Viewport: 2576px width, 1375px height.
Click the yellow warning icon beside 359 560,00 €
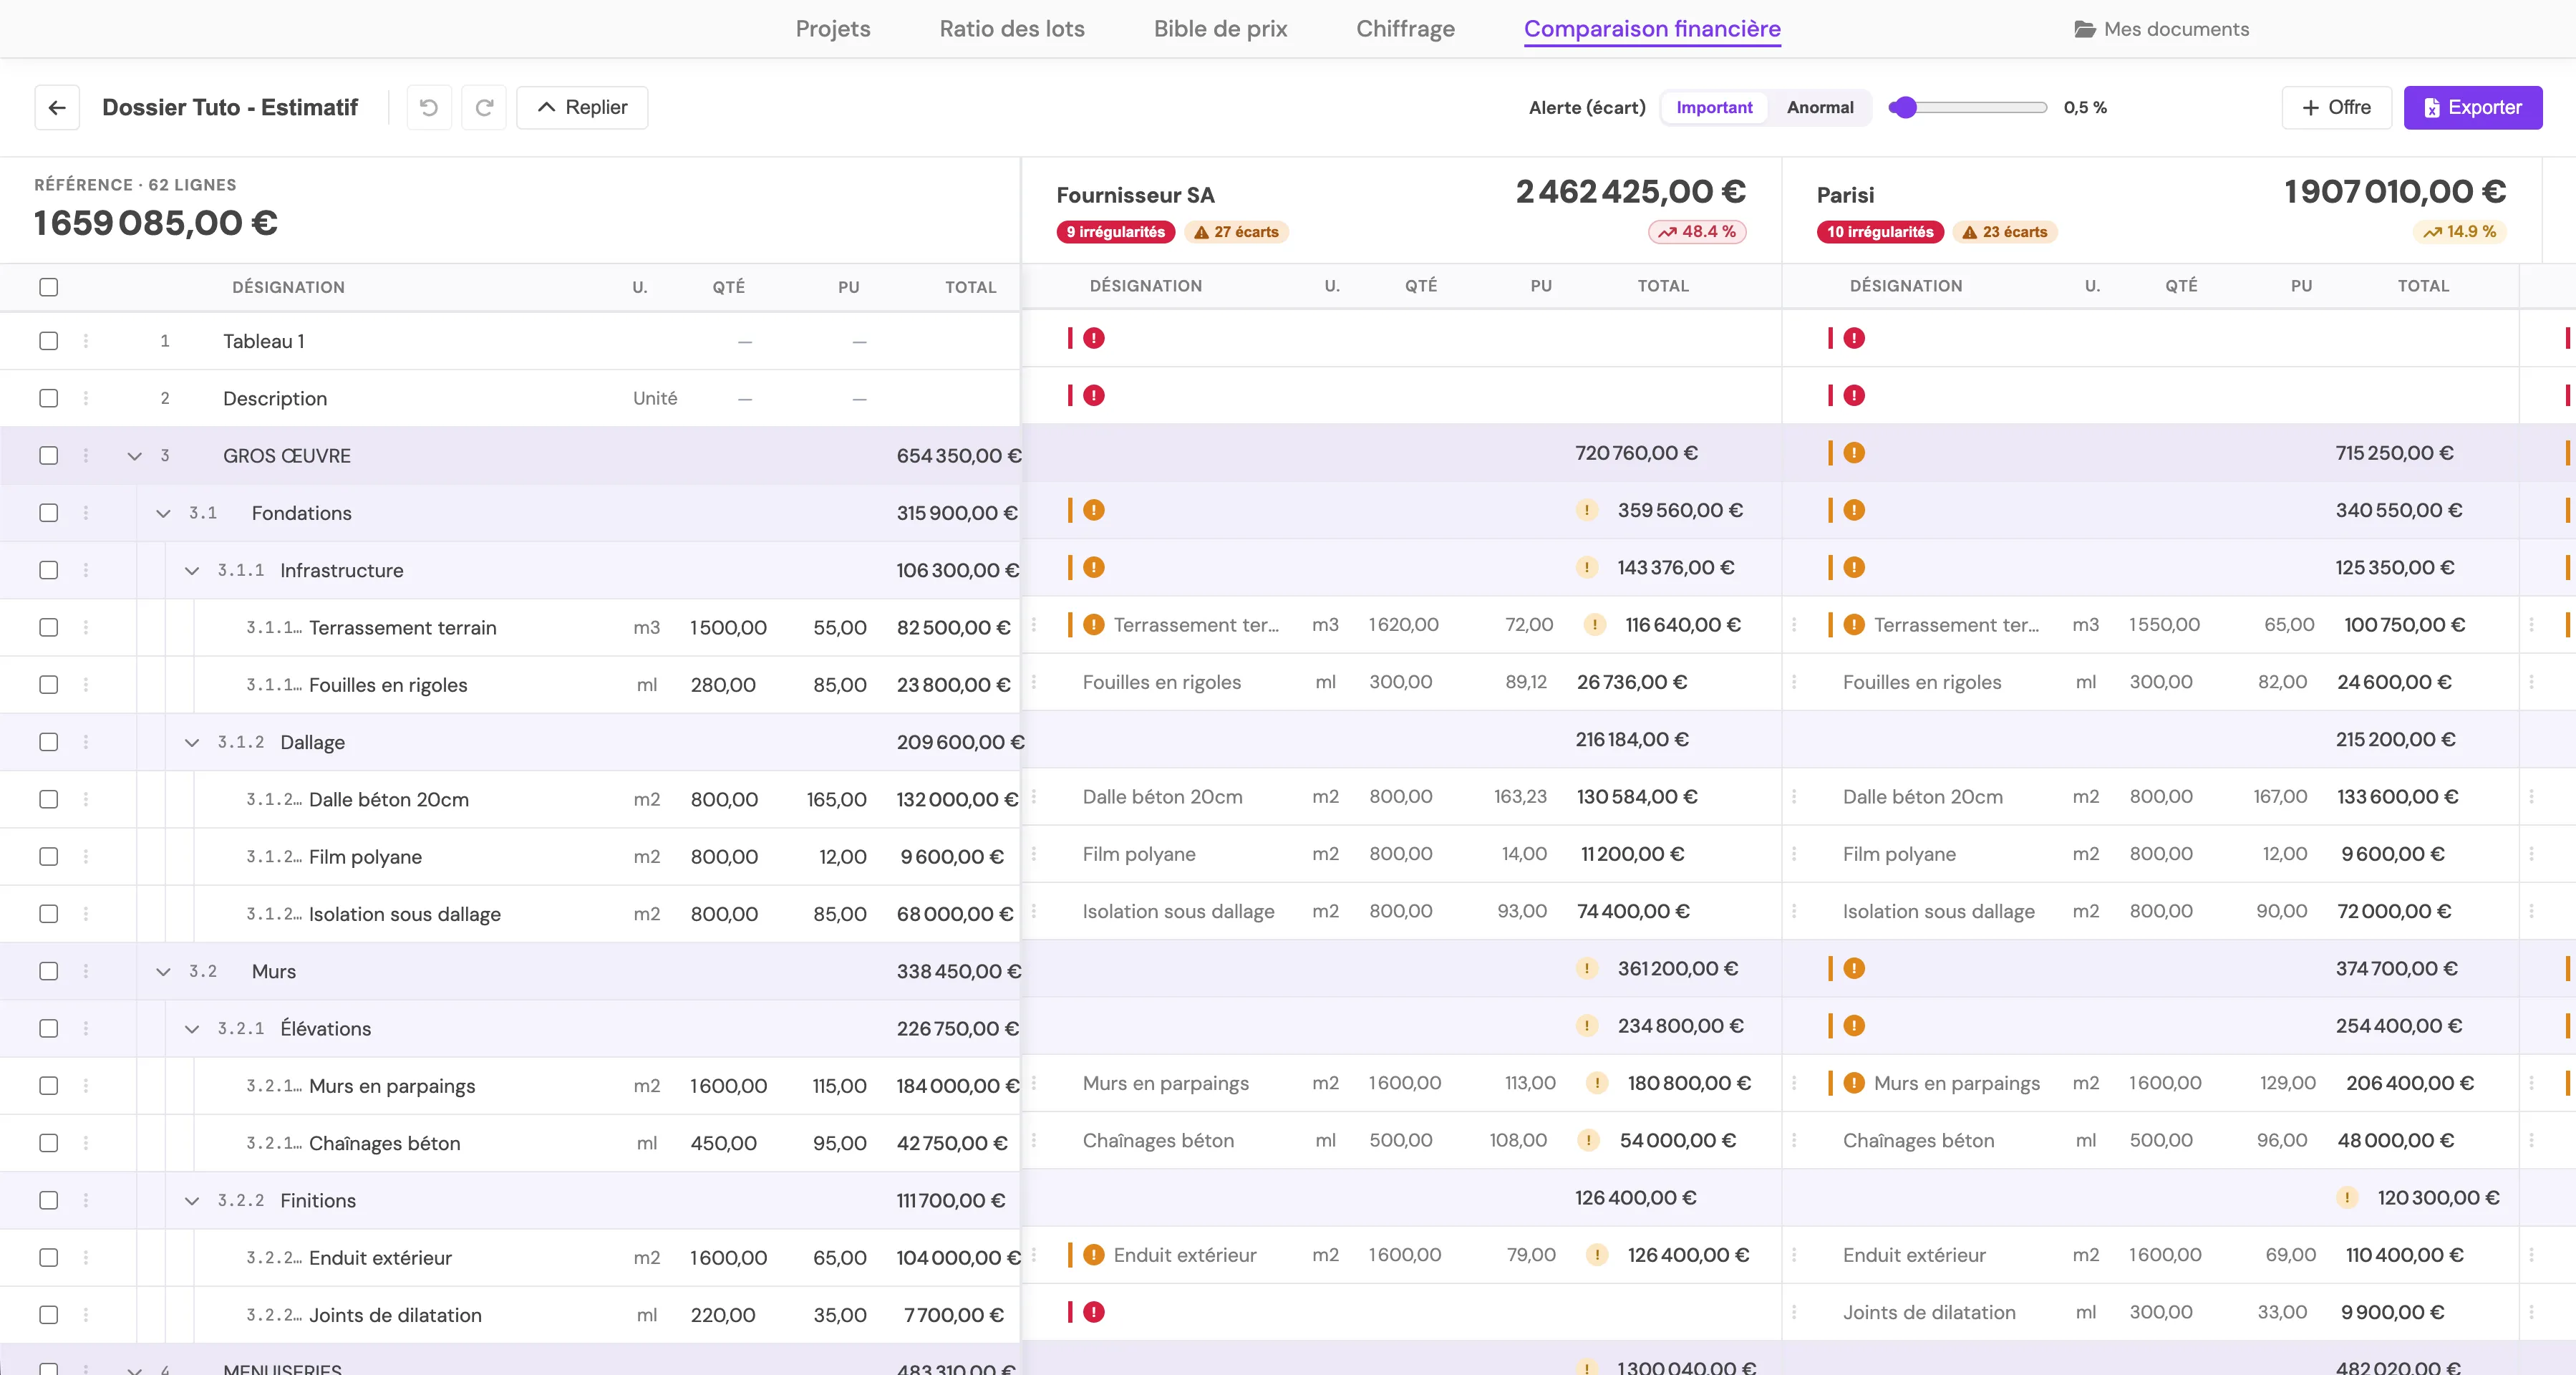pyautogui.click(x=1587, y=510)
